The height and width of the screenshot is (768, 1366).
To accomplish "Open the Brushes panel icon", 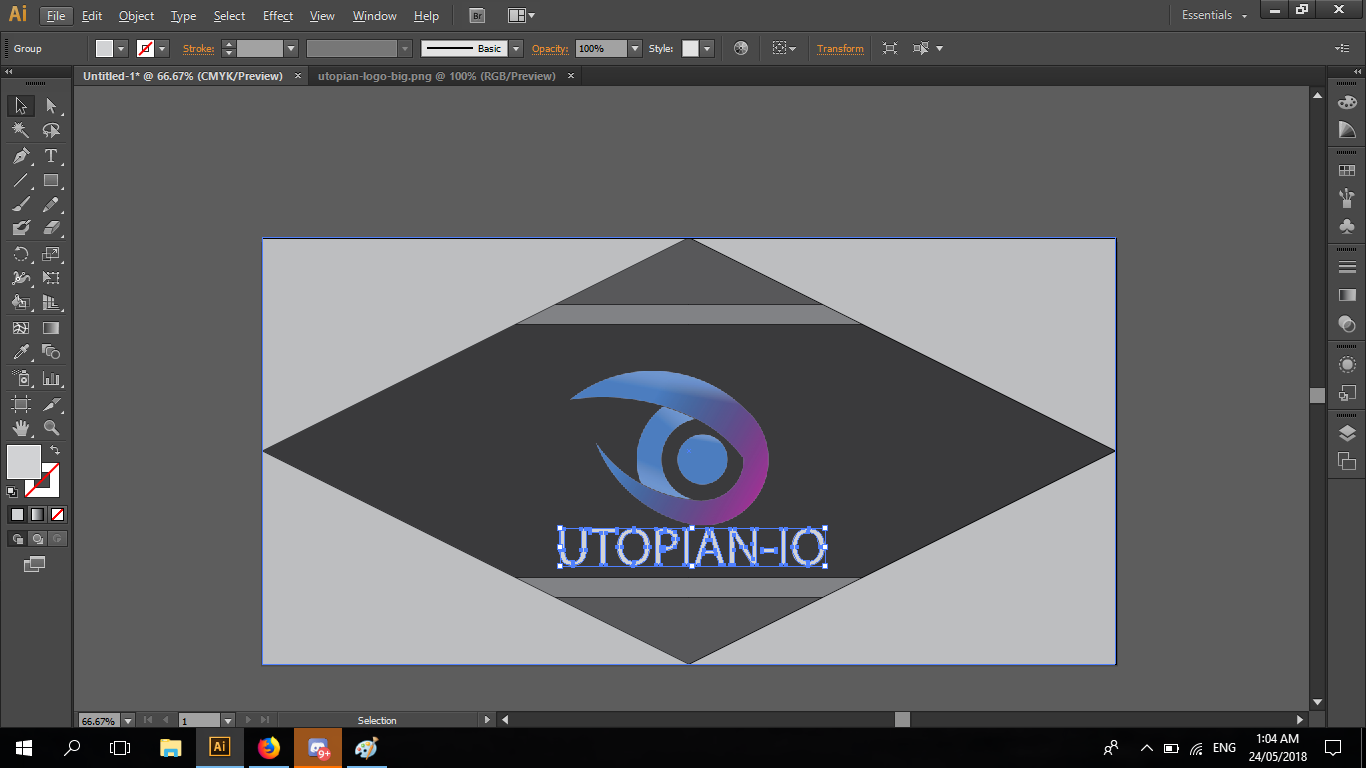I will [x=1347, y=198].
